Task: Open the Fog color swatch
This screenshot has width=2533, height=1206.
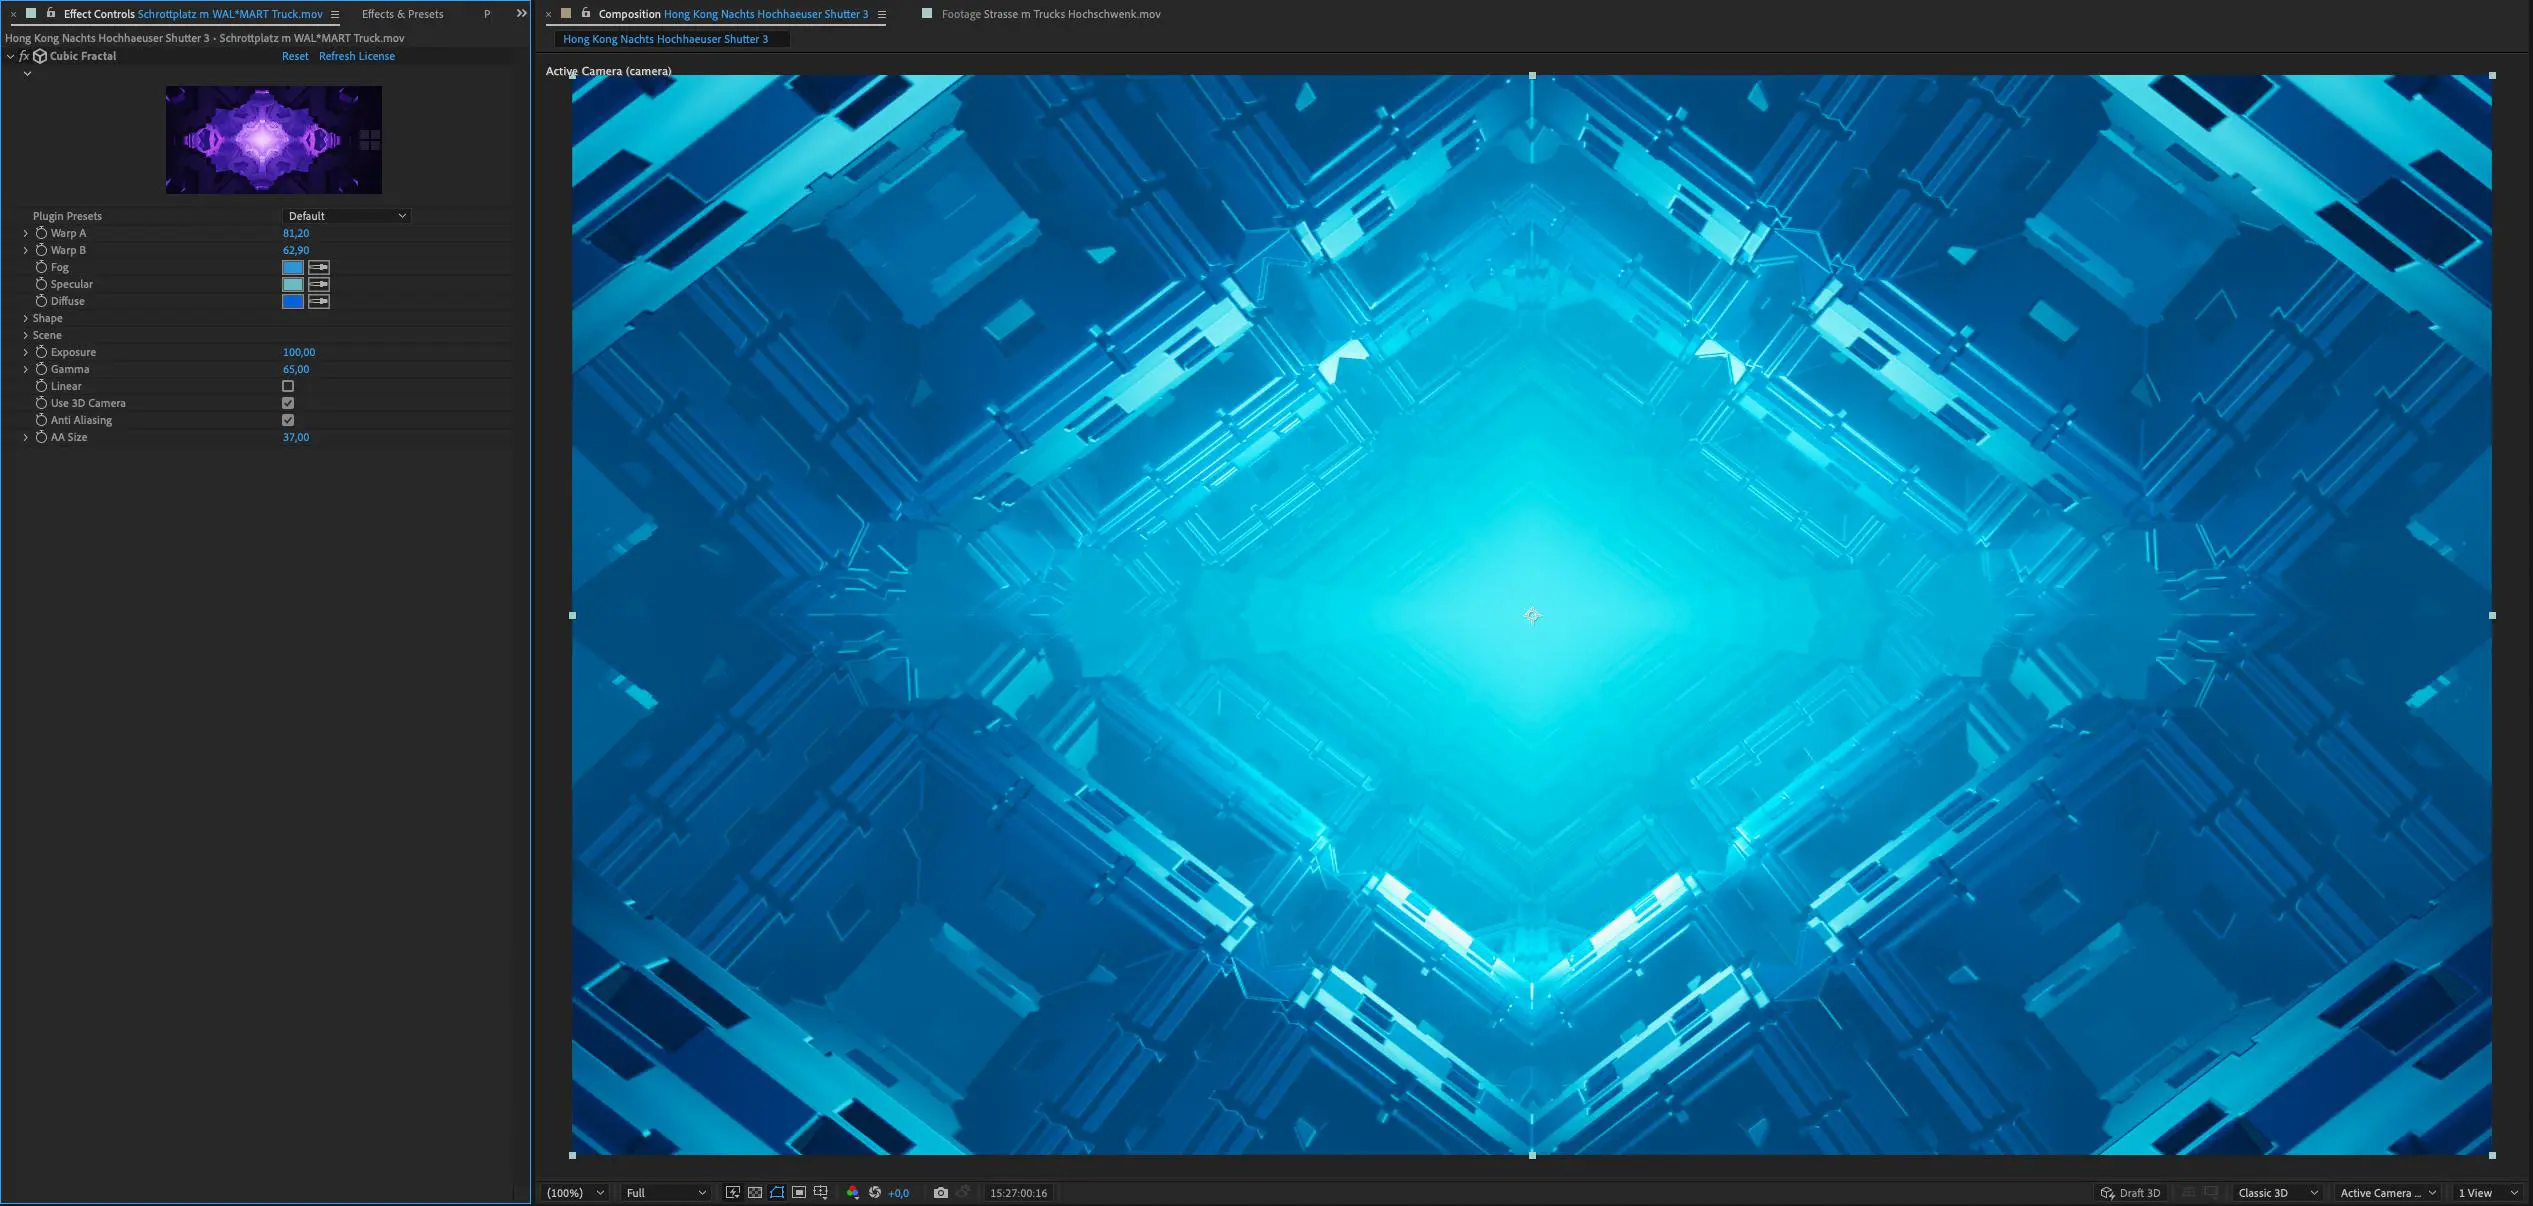Action: [x=293, y=267]
